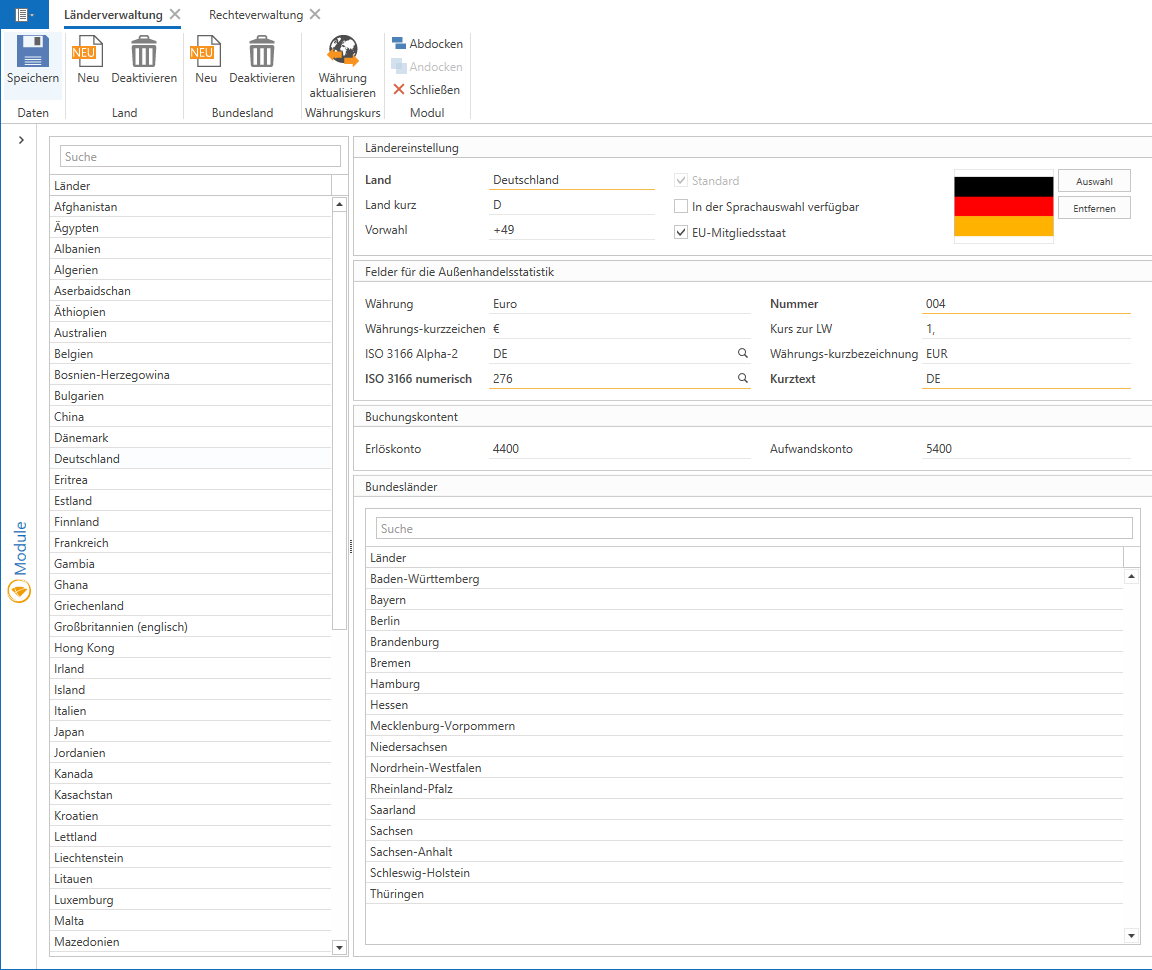Image resolution: width=1152 pixels, height=970 pixels.
Task: Open the application menu dropdown at top-left
Action: [24, 15]
